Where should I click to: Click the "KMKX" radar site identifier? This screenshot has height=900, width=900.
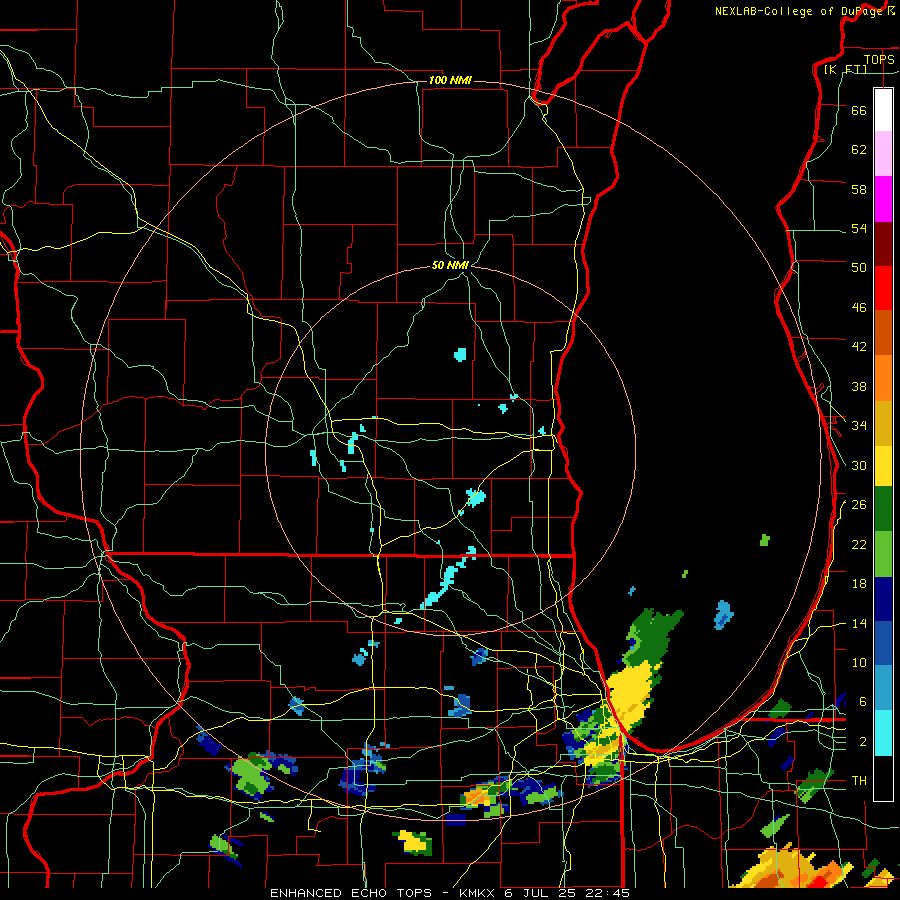pyautogui.click(x=476, y=893)
